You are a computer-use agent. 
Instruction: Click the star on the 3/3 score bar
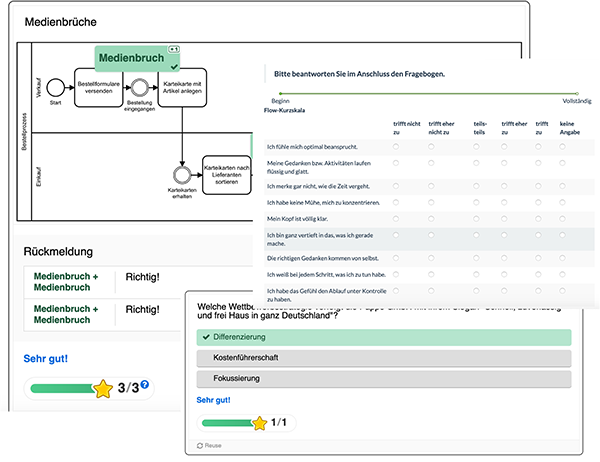click(103, 389)
